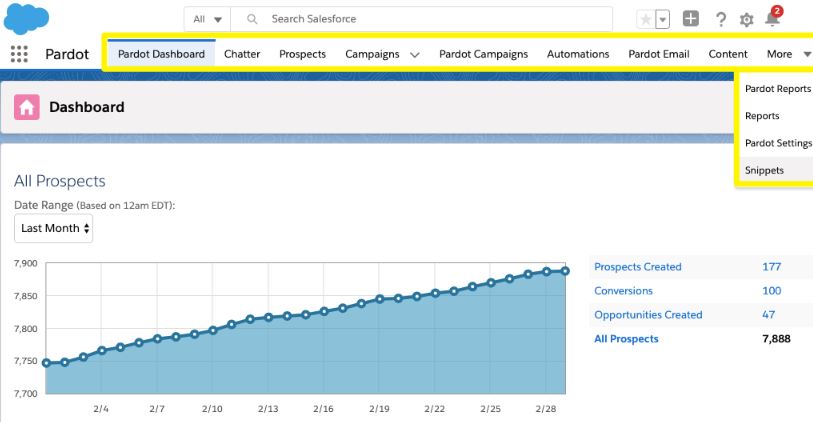813x422 pixels.
Task: Click the Opportunities Created link
Action: coord(648,315)
